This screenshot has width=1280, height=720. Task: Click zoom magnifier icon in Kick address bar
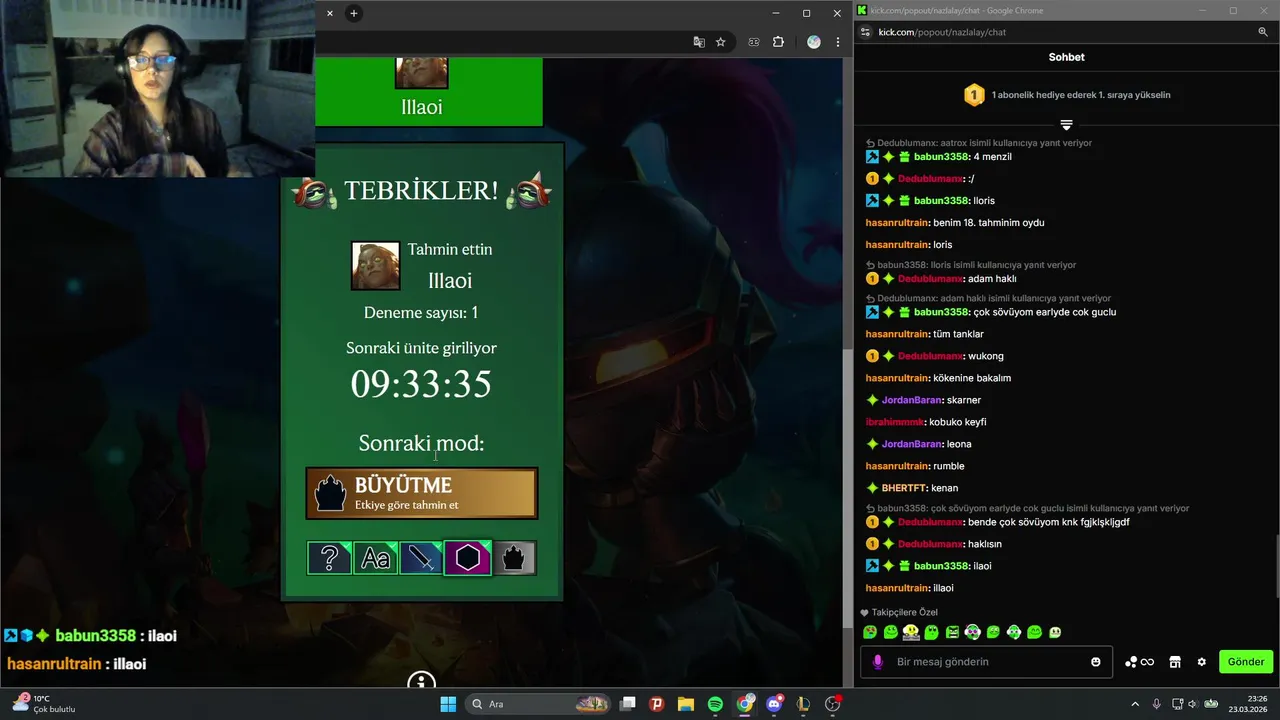click(x=1263, y=32)
